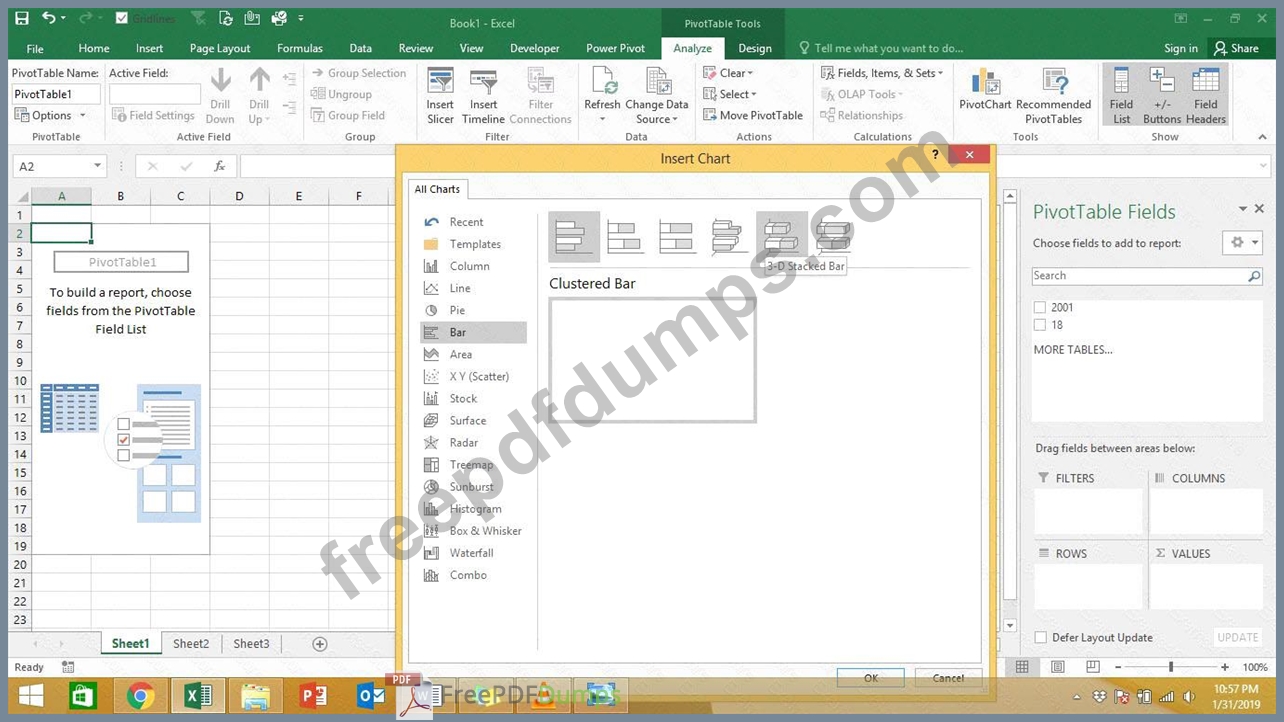Open the Insert Timeline tool
Viewport: 1284px width, 722px height.
(483, 97)
